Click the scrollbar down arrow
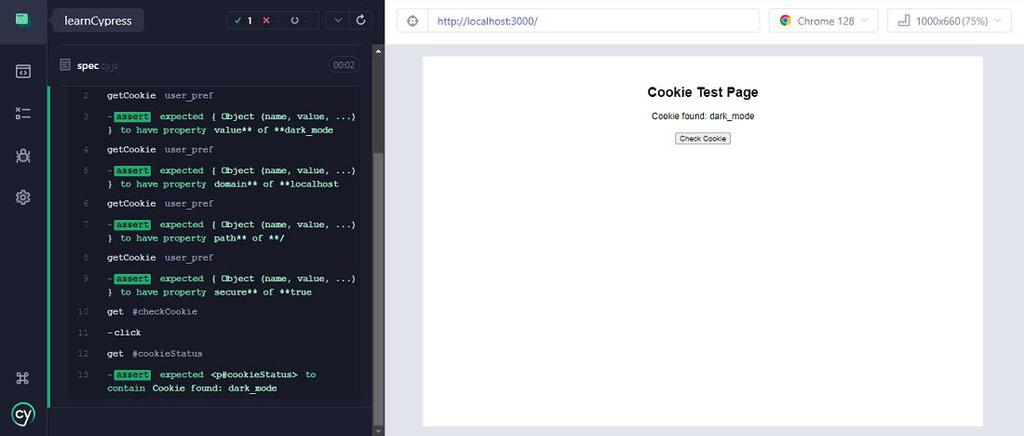 [x=378, y=430]
